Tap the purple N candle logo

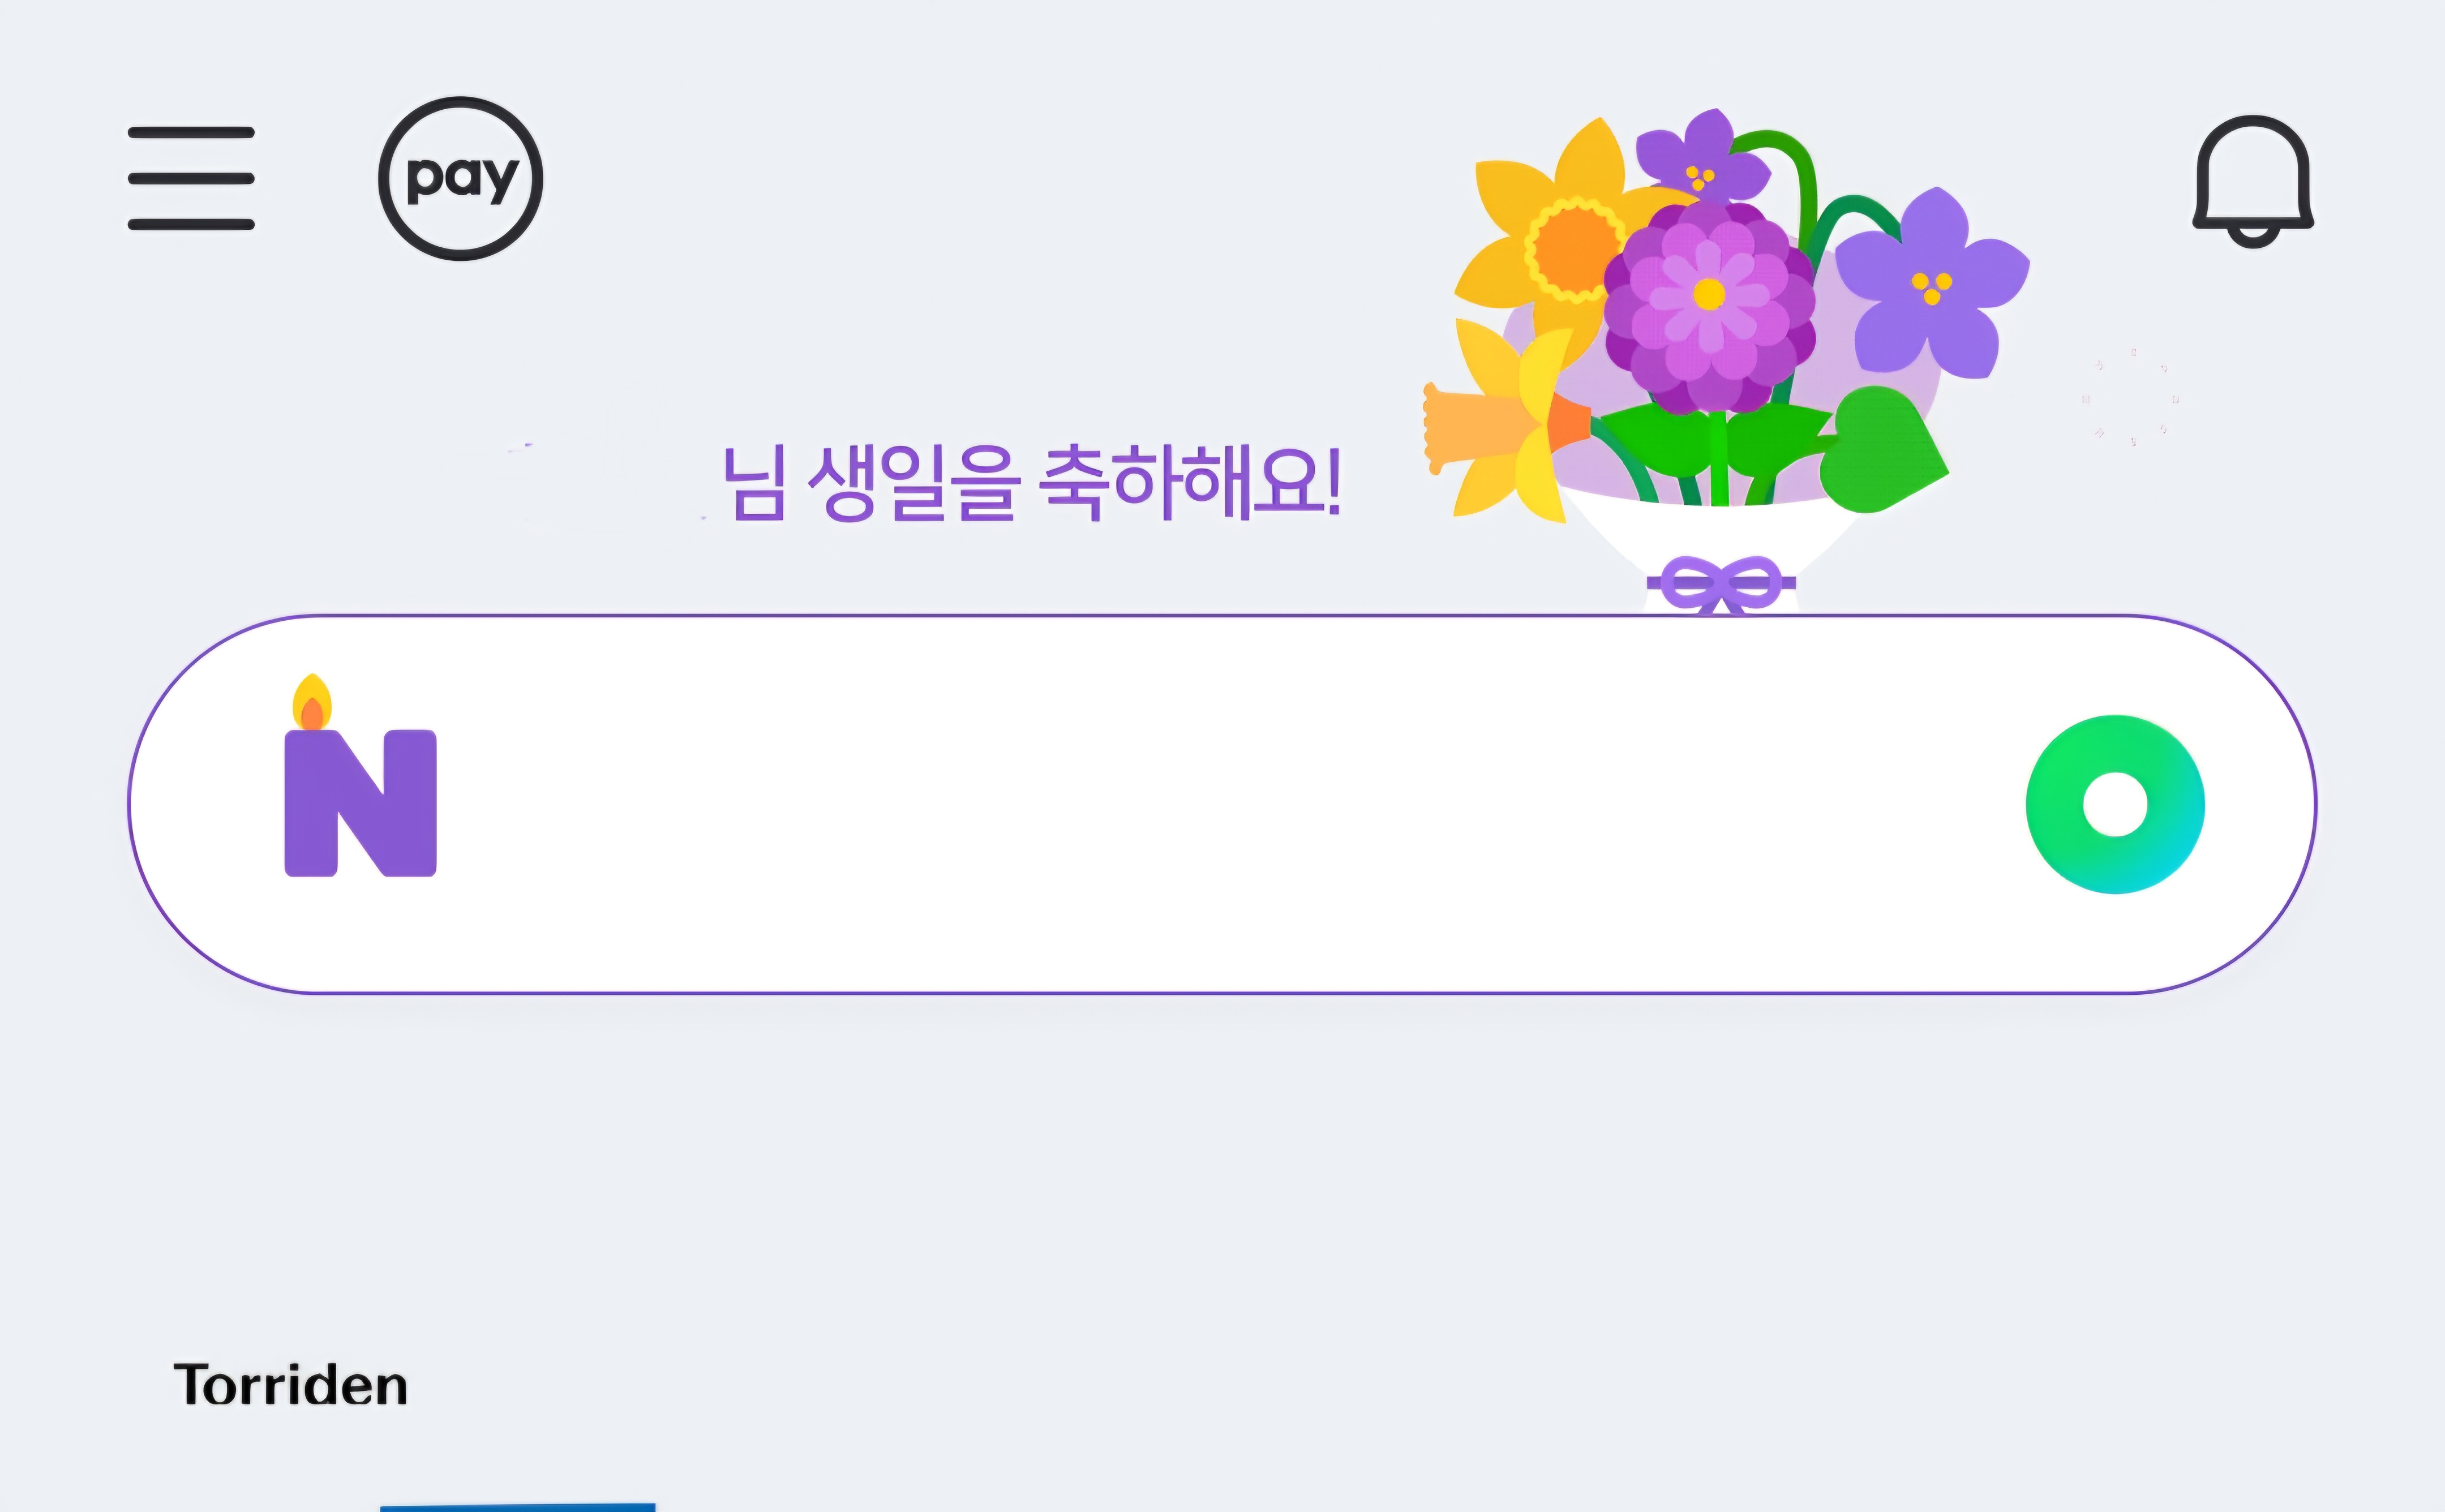pyautogui.click(x=361, y=802)
